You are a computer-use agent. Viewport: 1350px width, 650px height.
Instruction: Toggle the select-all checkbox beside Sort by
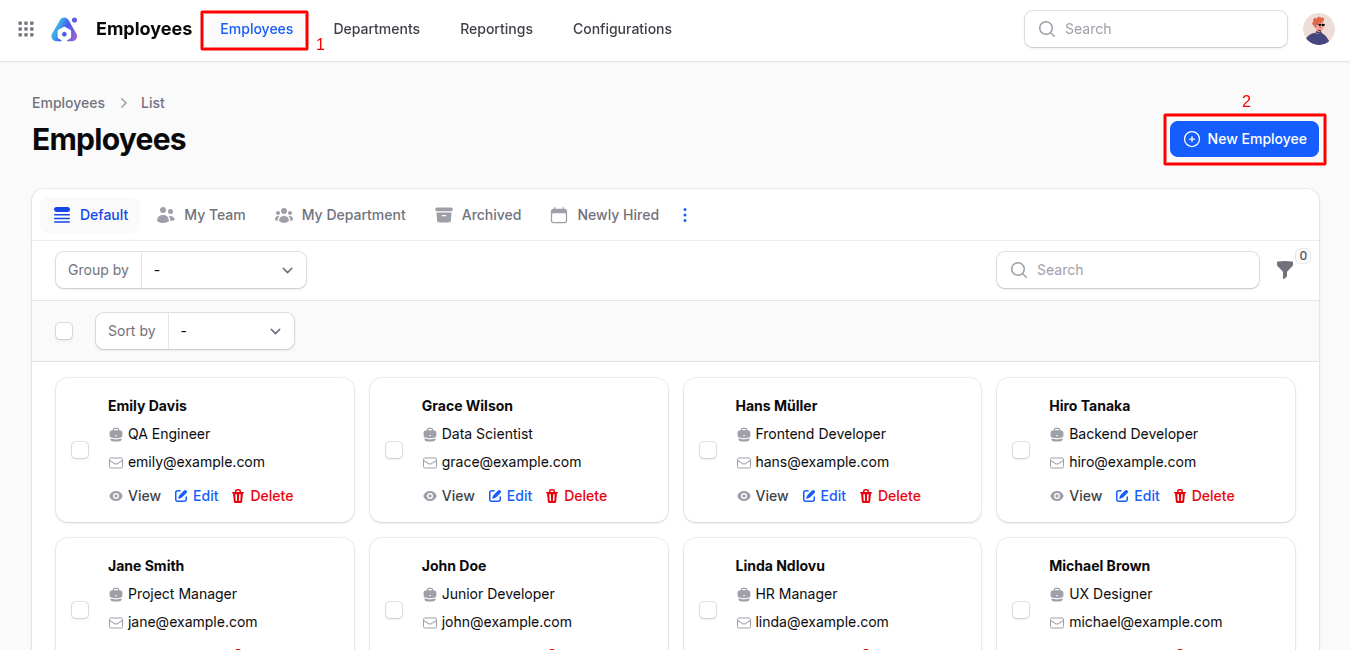pyautogui.click(x=64, y=331)
